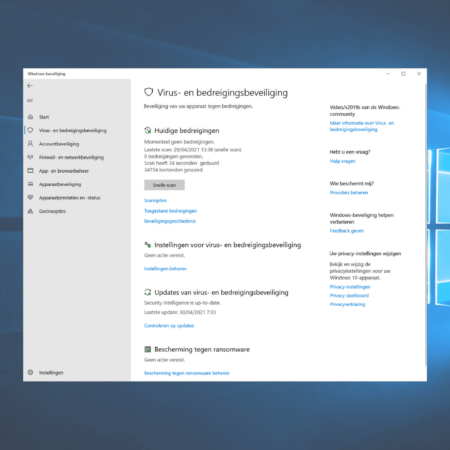
Task: Open Beveiligingsgeschiedenis link
Action: [x=170, y=221]
